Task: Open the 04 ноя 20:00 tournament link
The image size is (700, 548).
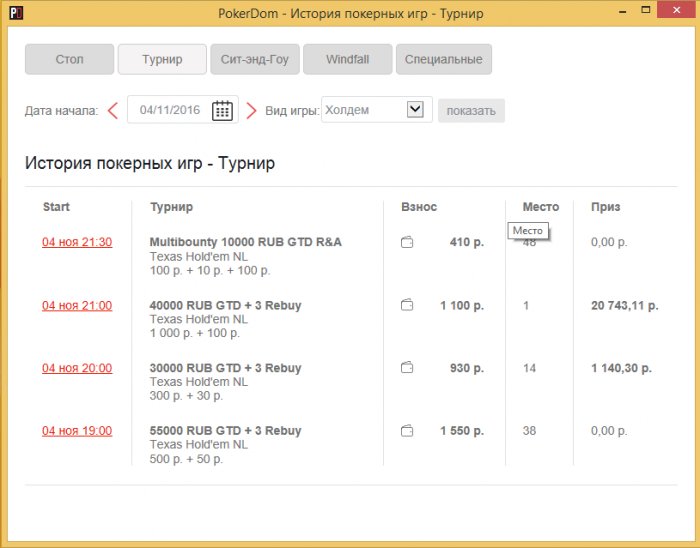Action: (77, 368)
